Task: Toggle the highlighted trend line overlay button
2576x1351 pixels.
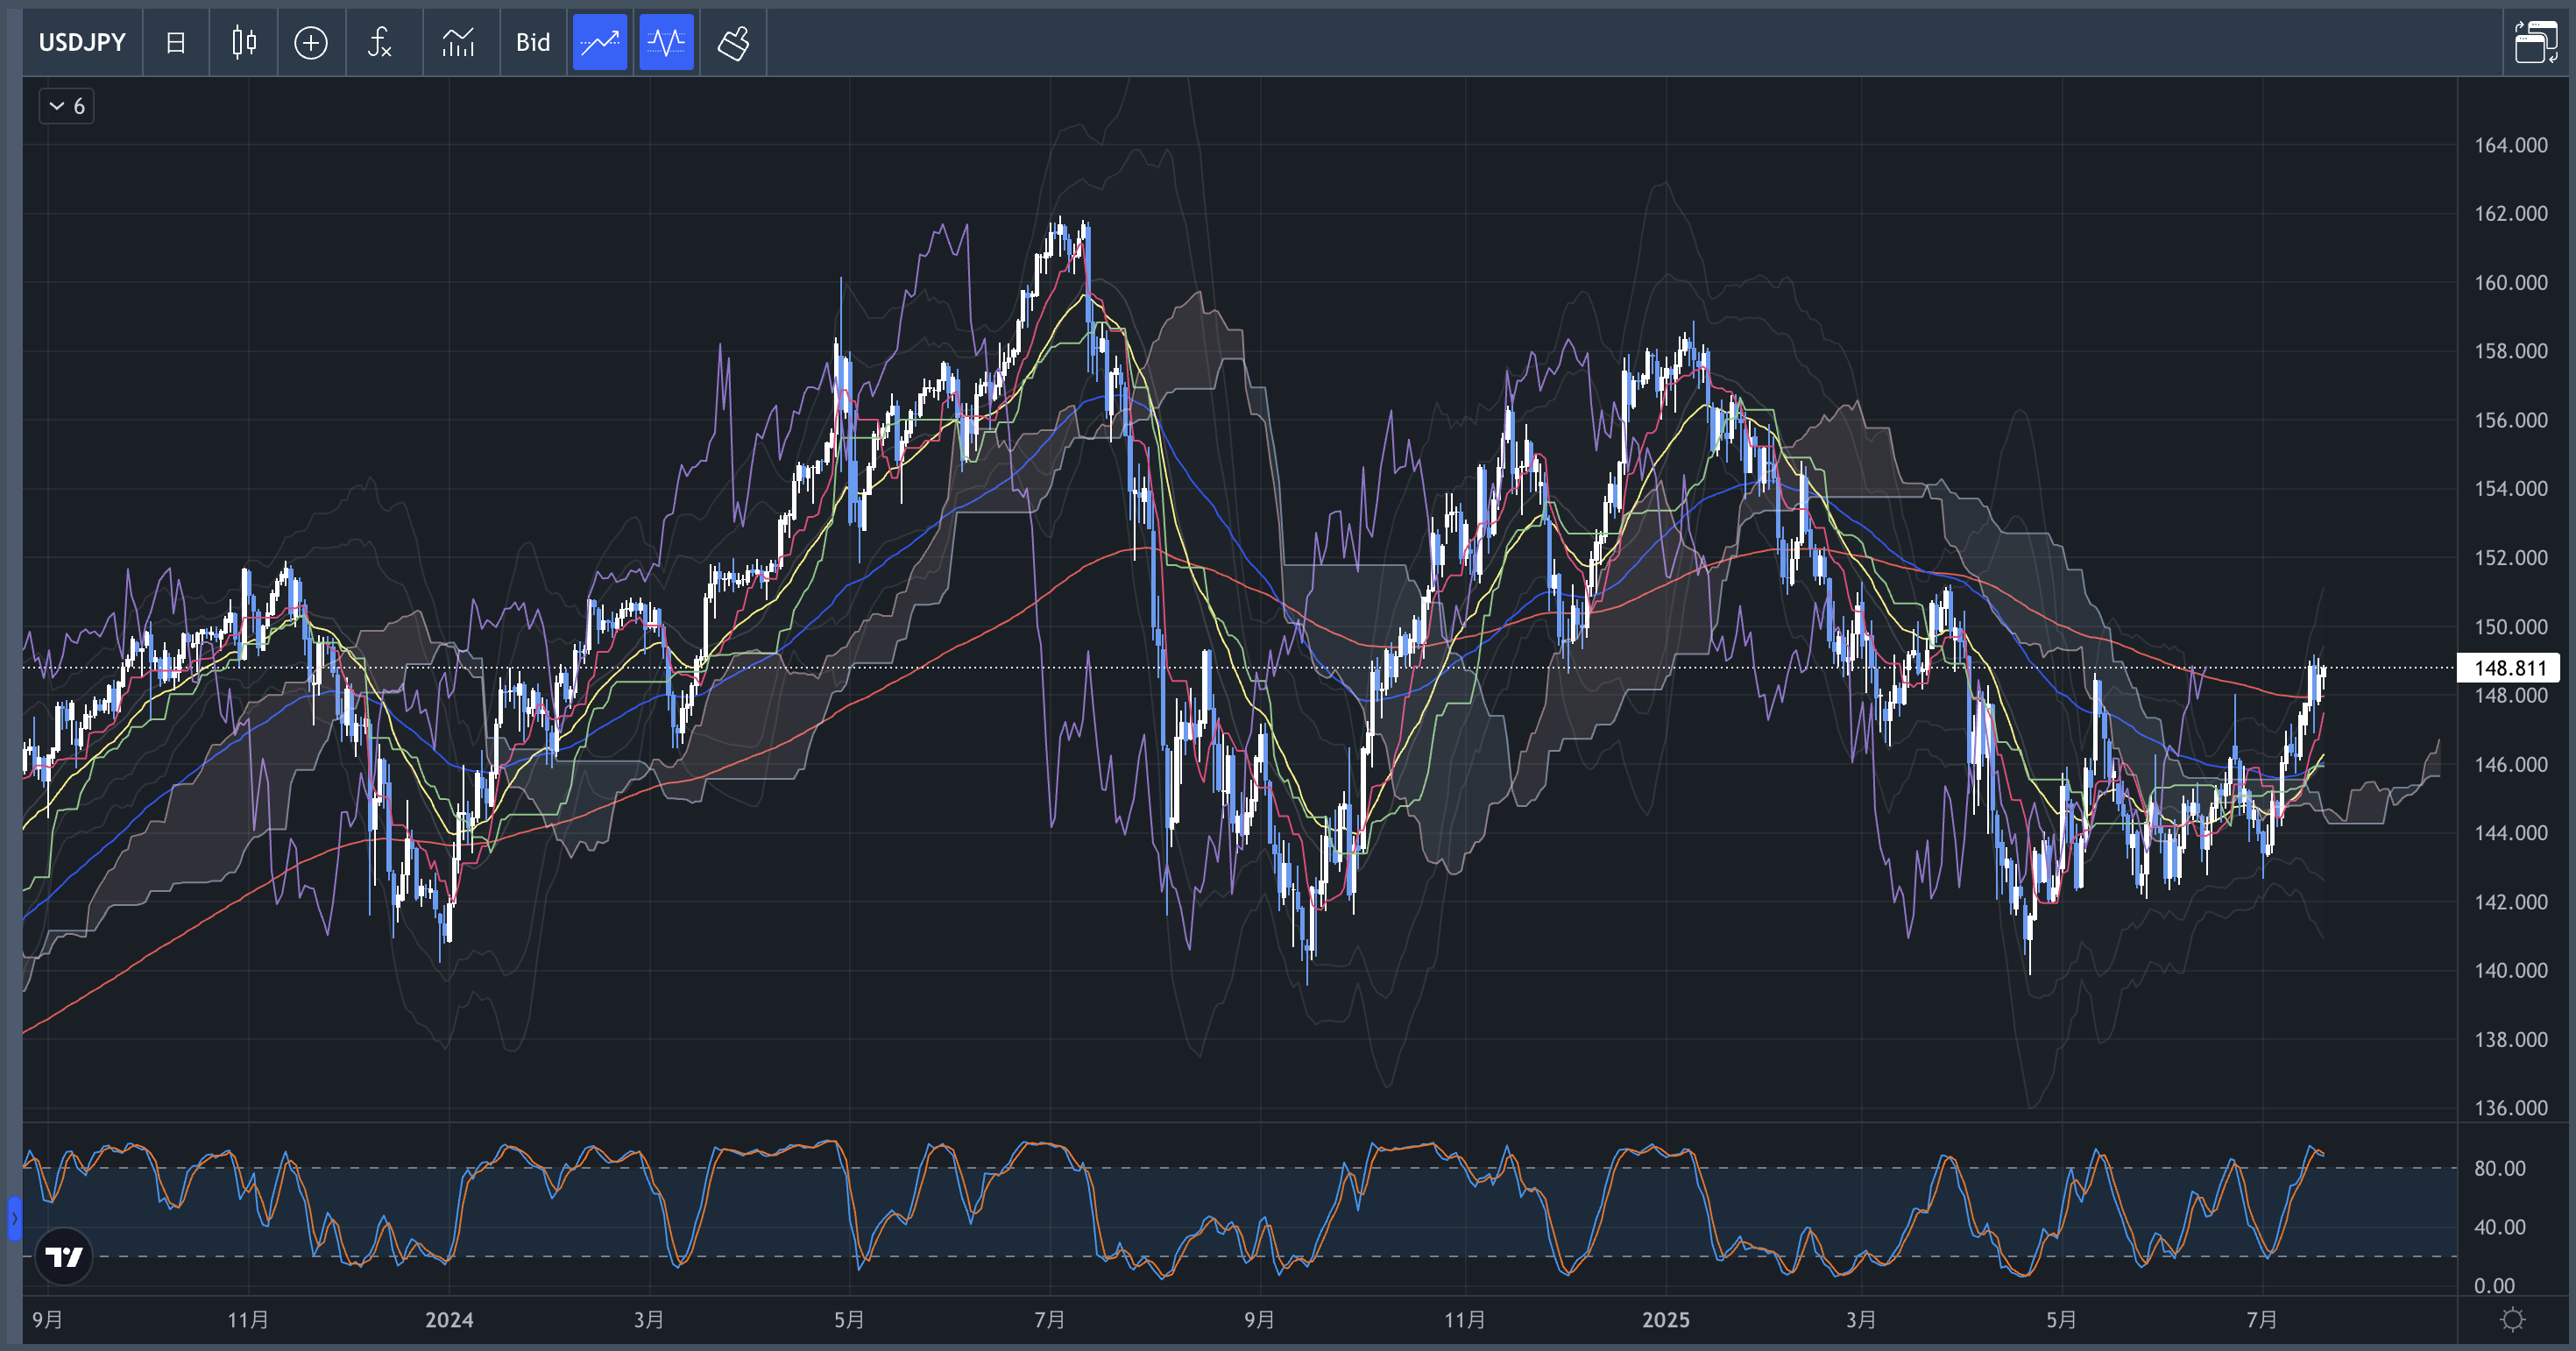Action: (600, 42)
